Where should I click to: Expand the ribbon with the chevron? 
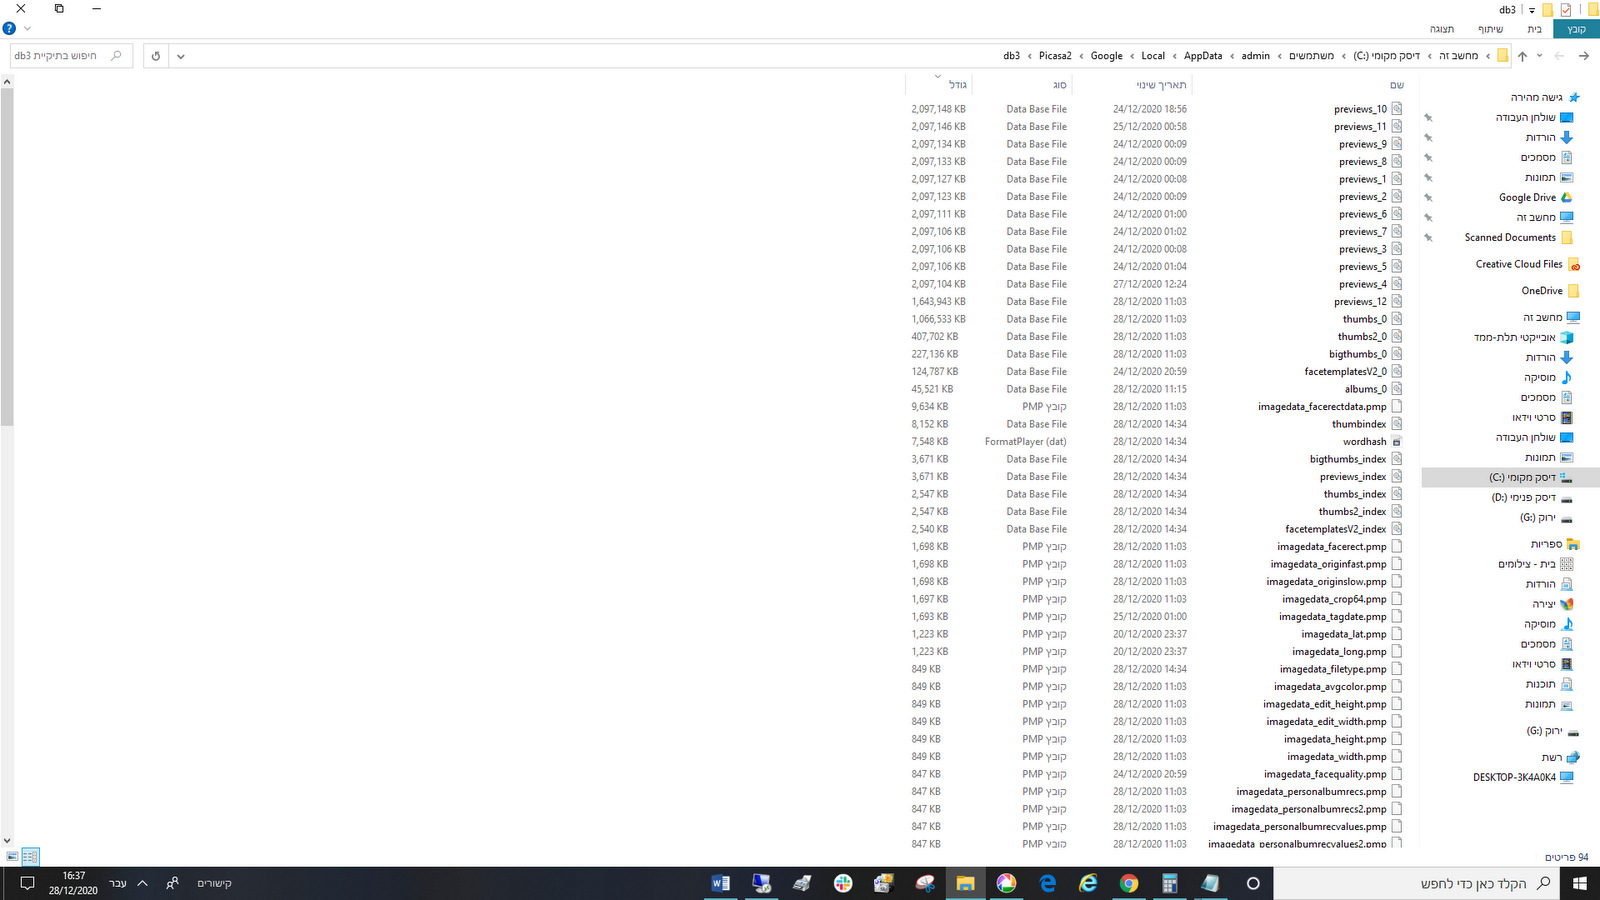point(27,29)
